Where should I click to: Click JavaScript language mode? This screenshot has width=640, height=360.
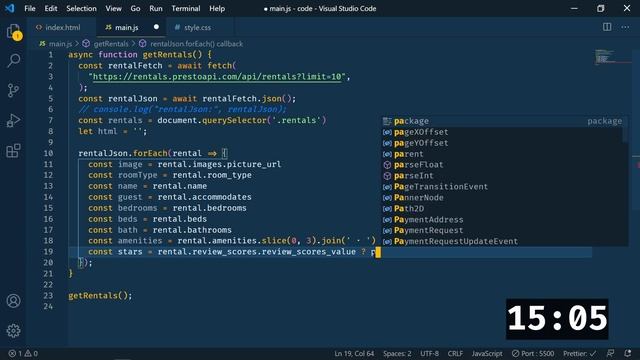coord(487,353)
